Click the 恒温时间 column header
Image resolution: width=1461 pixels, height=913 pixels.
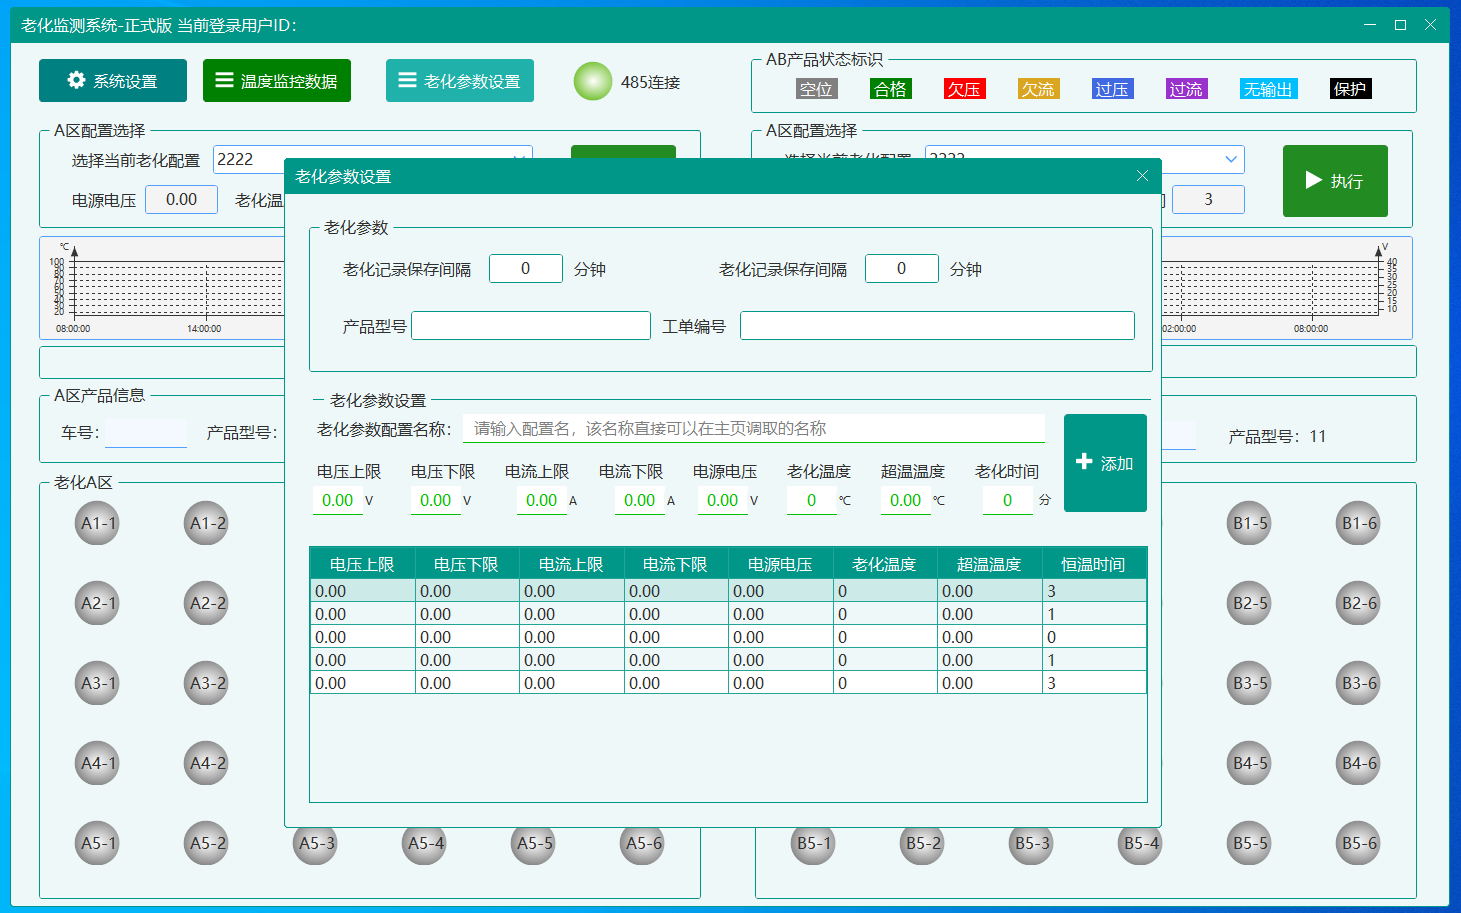1094,564
